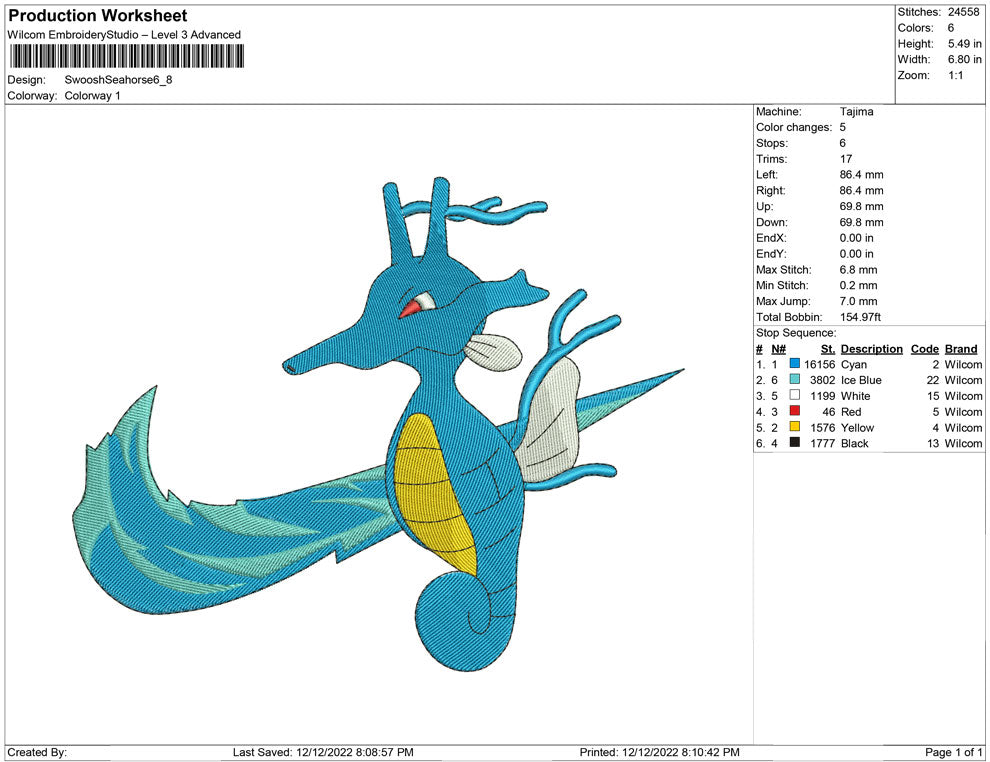Click the barcode under the title
Image resolution: width=990 pixels, height=762 pixels.
point(125,56)
